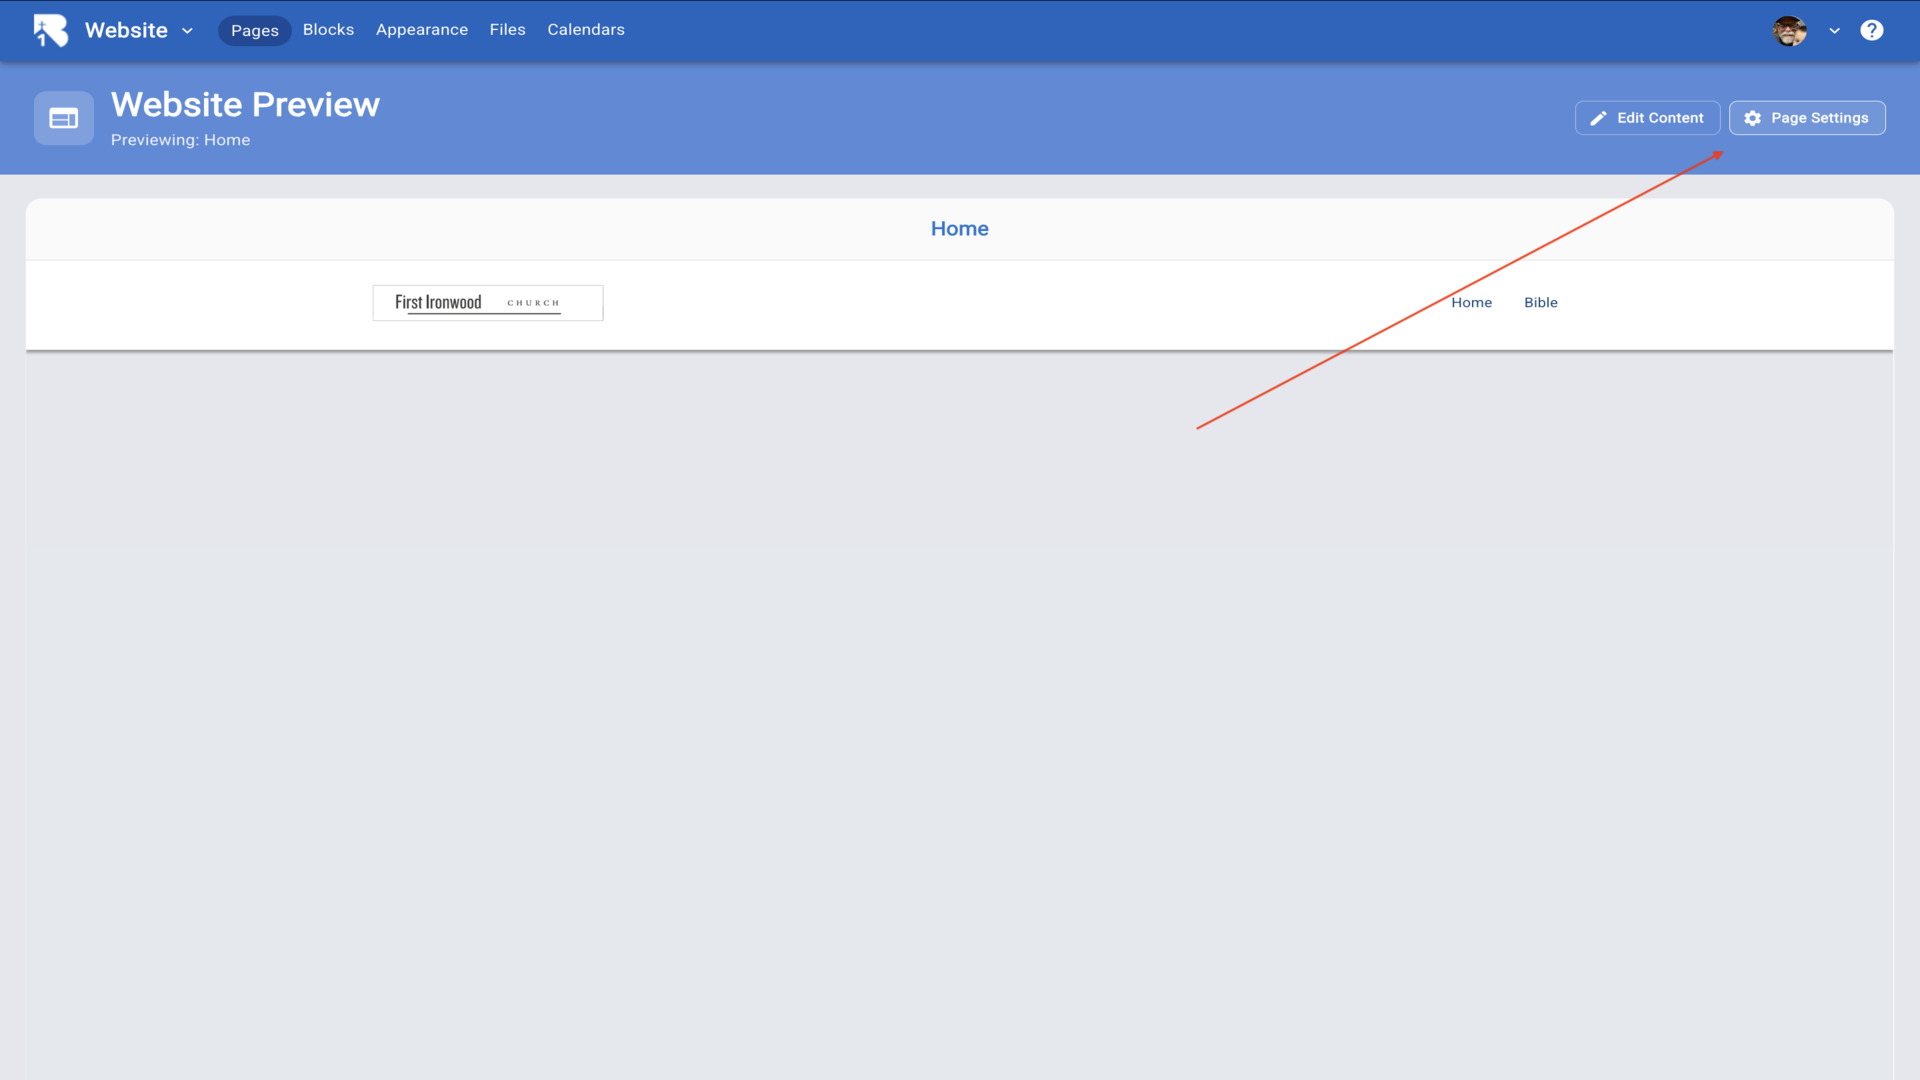Open the help question mark icon
Image resolution: width=1920 pixels, height=1080 pixels.
click(x=1871, y=30)
